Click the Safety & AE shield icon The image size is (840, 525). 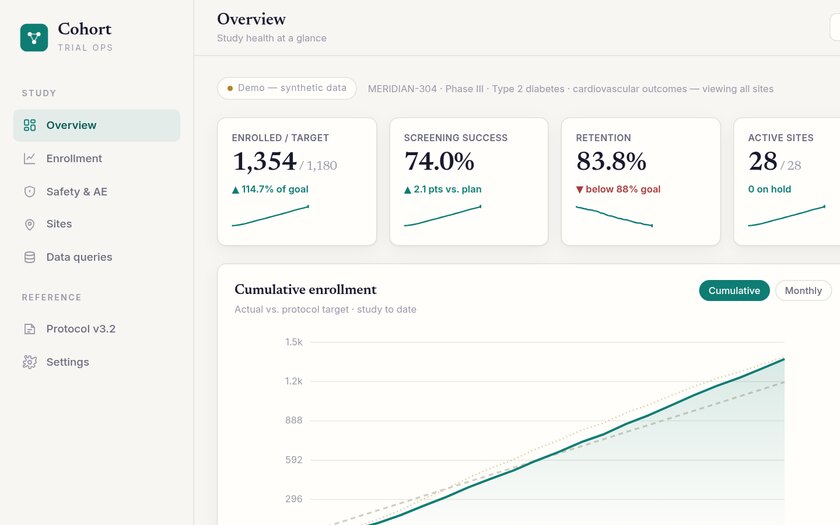[29, 192]
